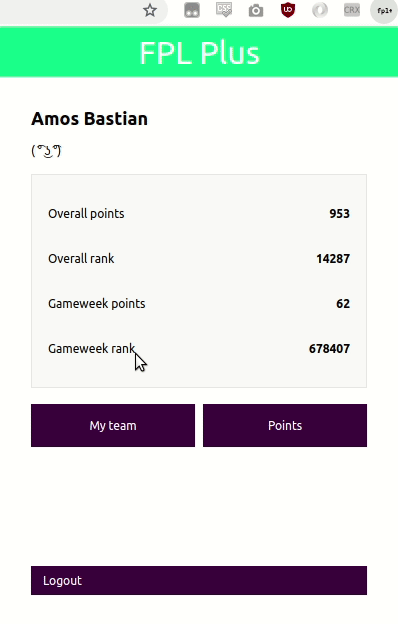Click the camera screenshot extension icon
This screenshot has height=624, width=398.
[256, 11]
